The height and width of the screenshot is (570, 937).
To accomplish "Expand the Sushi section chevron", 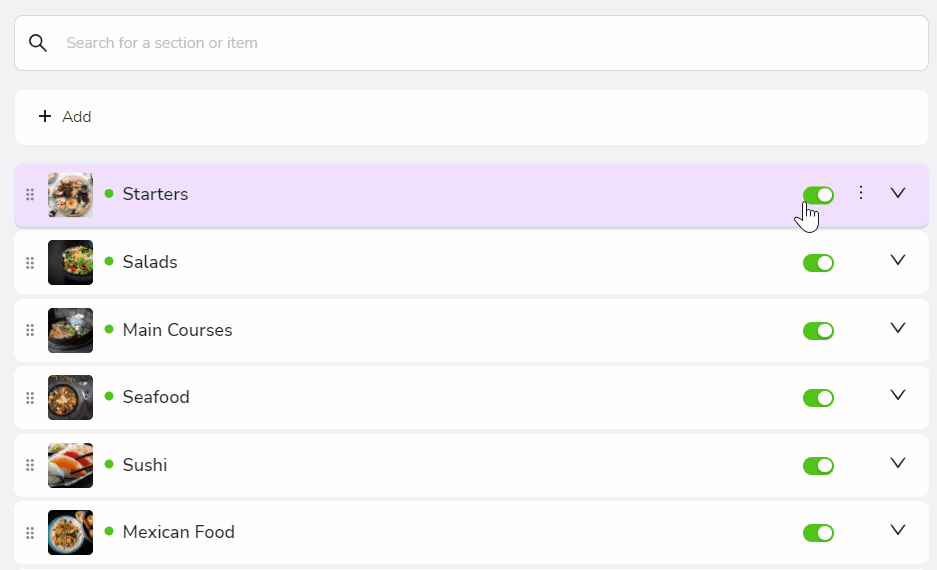I will click(898, 463).
